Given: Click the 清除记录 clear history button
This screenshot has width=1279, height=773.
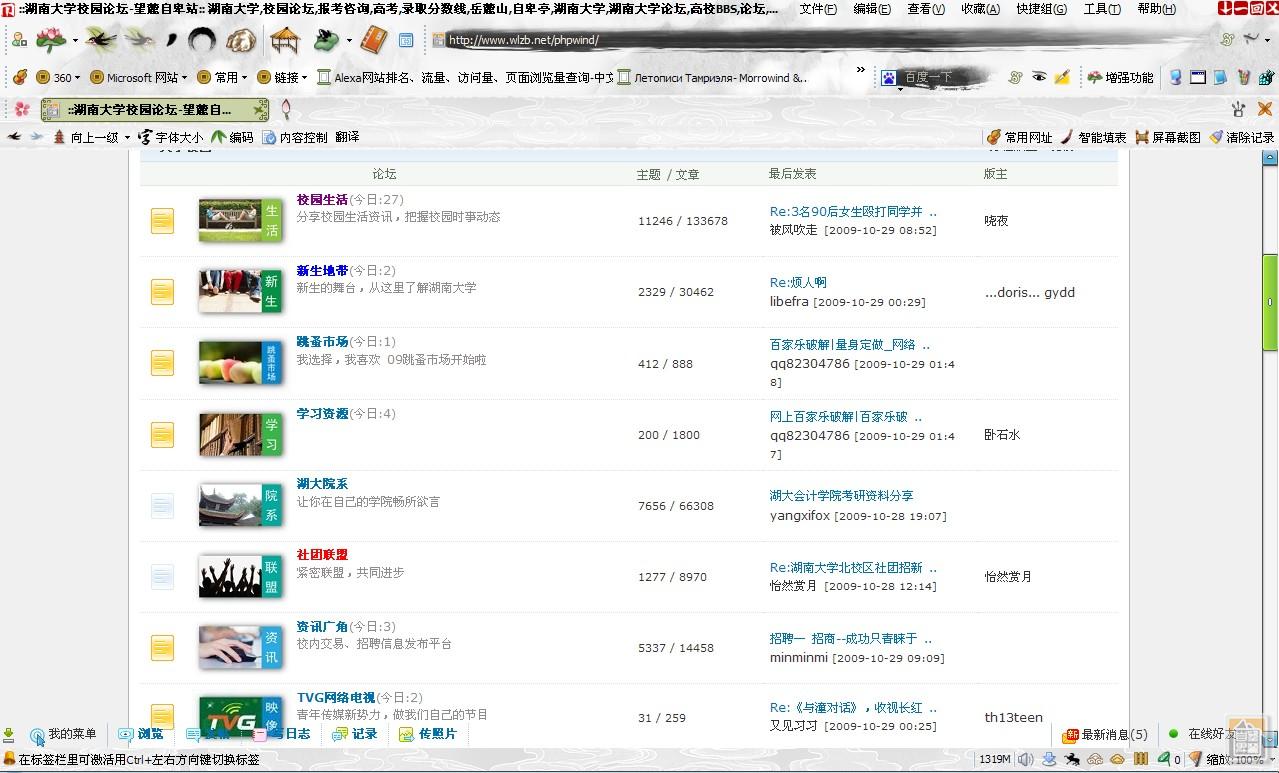Looking at the screenshot, I should point(1241,137).
